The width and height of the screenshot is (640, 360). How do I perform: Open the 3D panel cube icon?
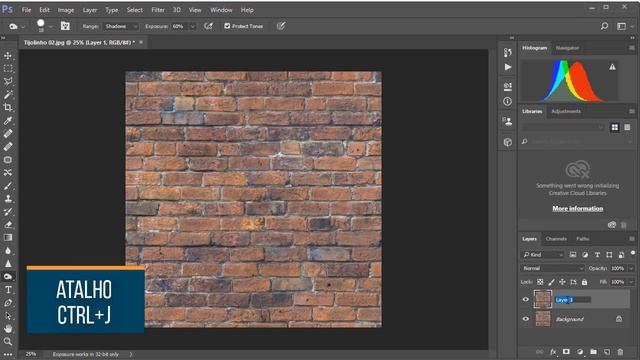(507, 142)
